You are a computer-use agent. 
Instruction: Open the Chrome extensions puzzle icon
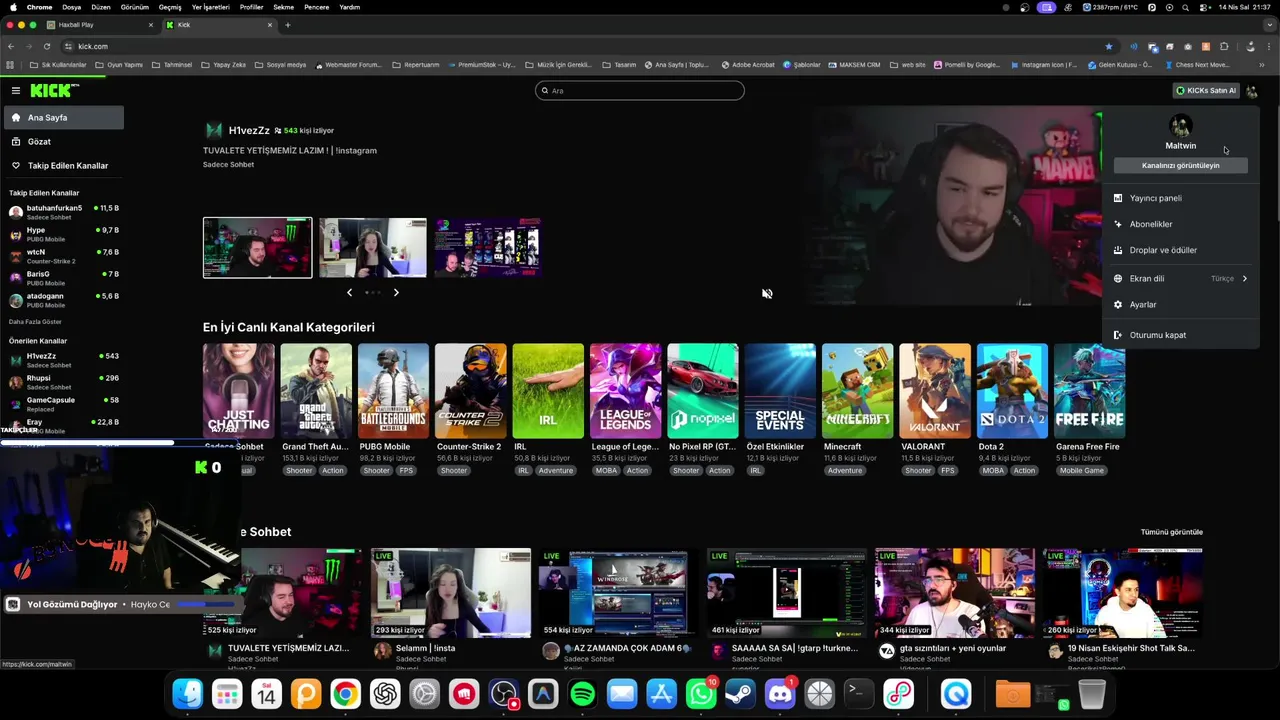pos(1224,46)
